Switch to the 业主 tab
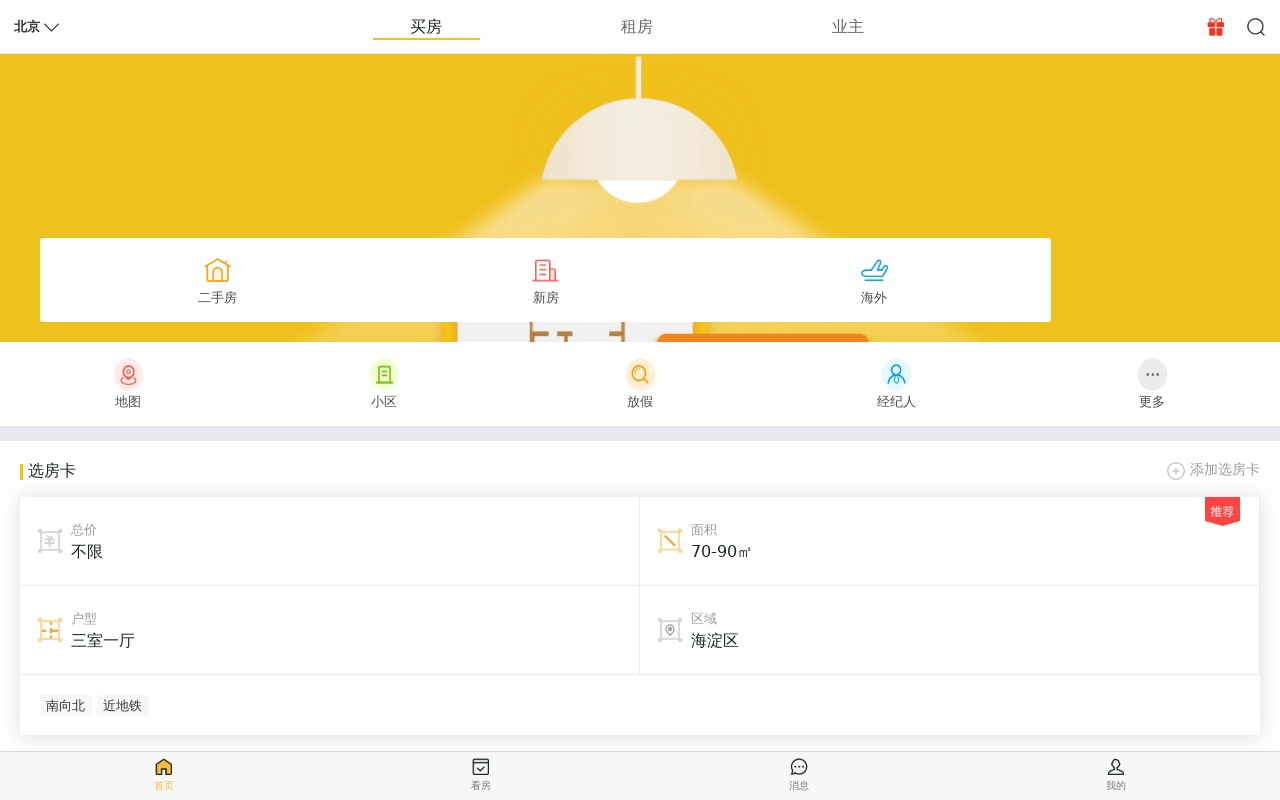 coord(848,27)
